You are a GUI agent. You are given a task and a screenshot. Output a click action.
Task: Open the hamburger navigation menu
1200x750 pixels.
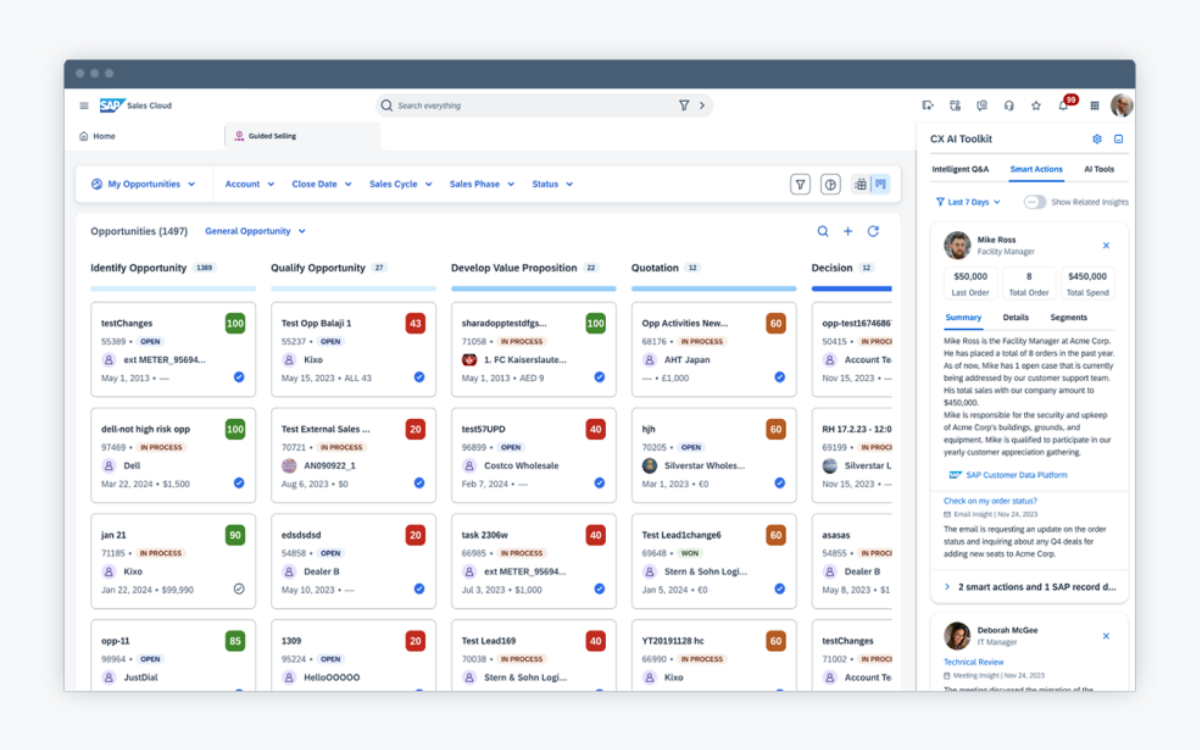(x=84, y=106)
